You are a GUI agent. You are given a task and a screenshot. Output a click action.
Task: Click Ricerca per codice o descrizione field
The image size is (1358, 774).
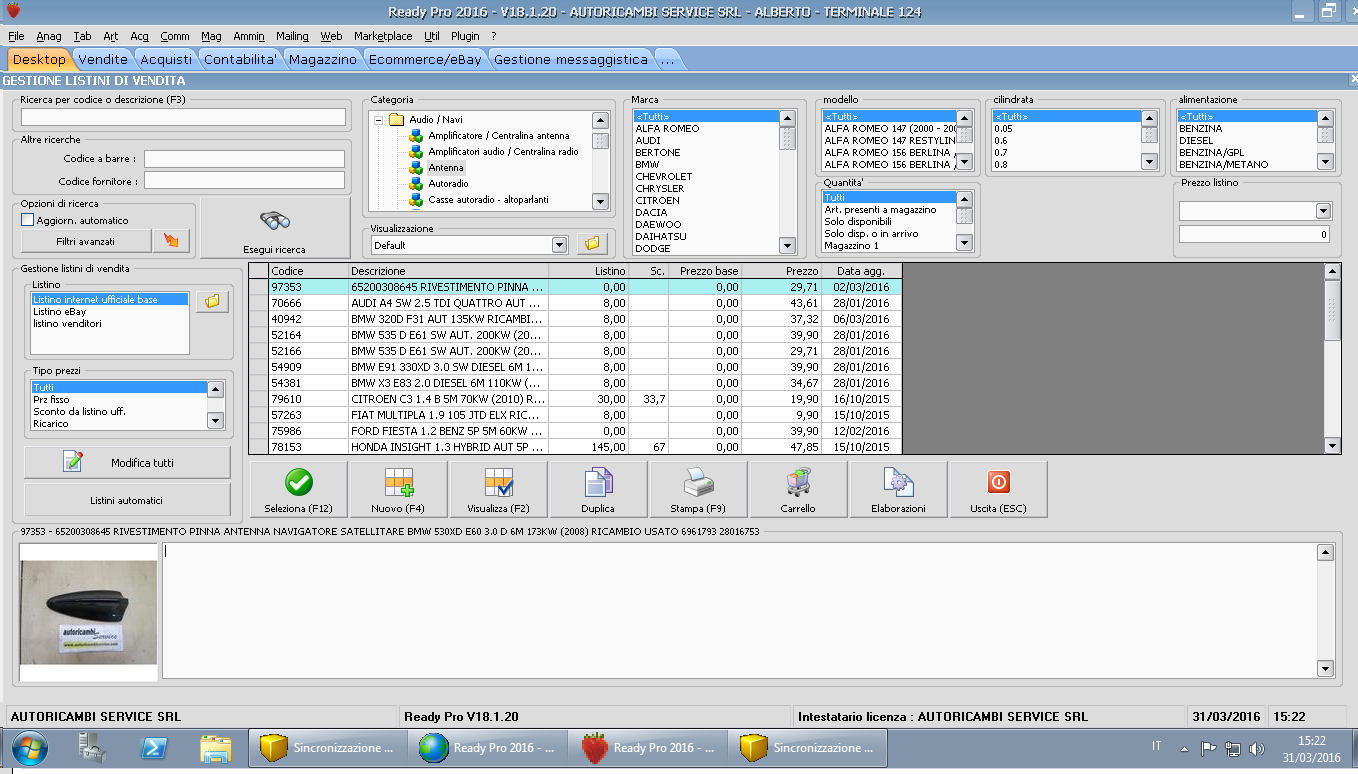point(183,117)
